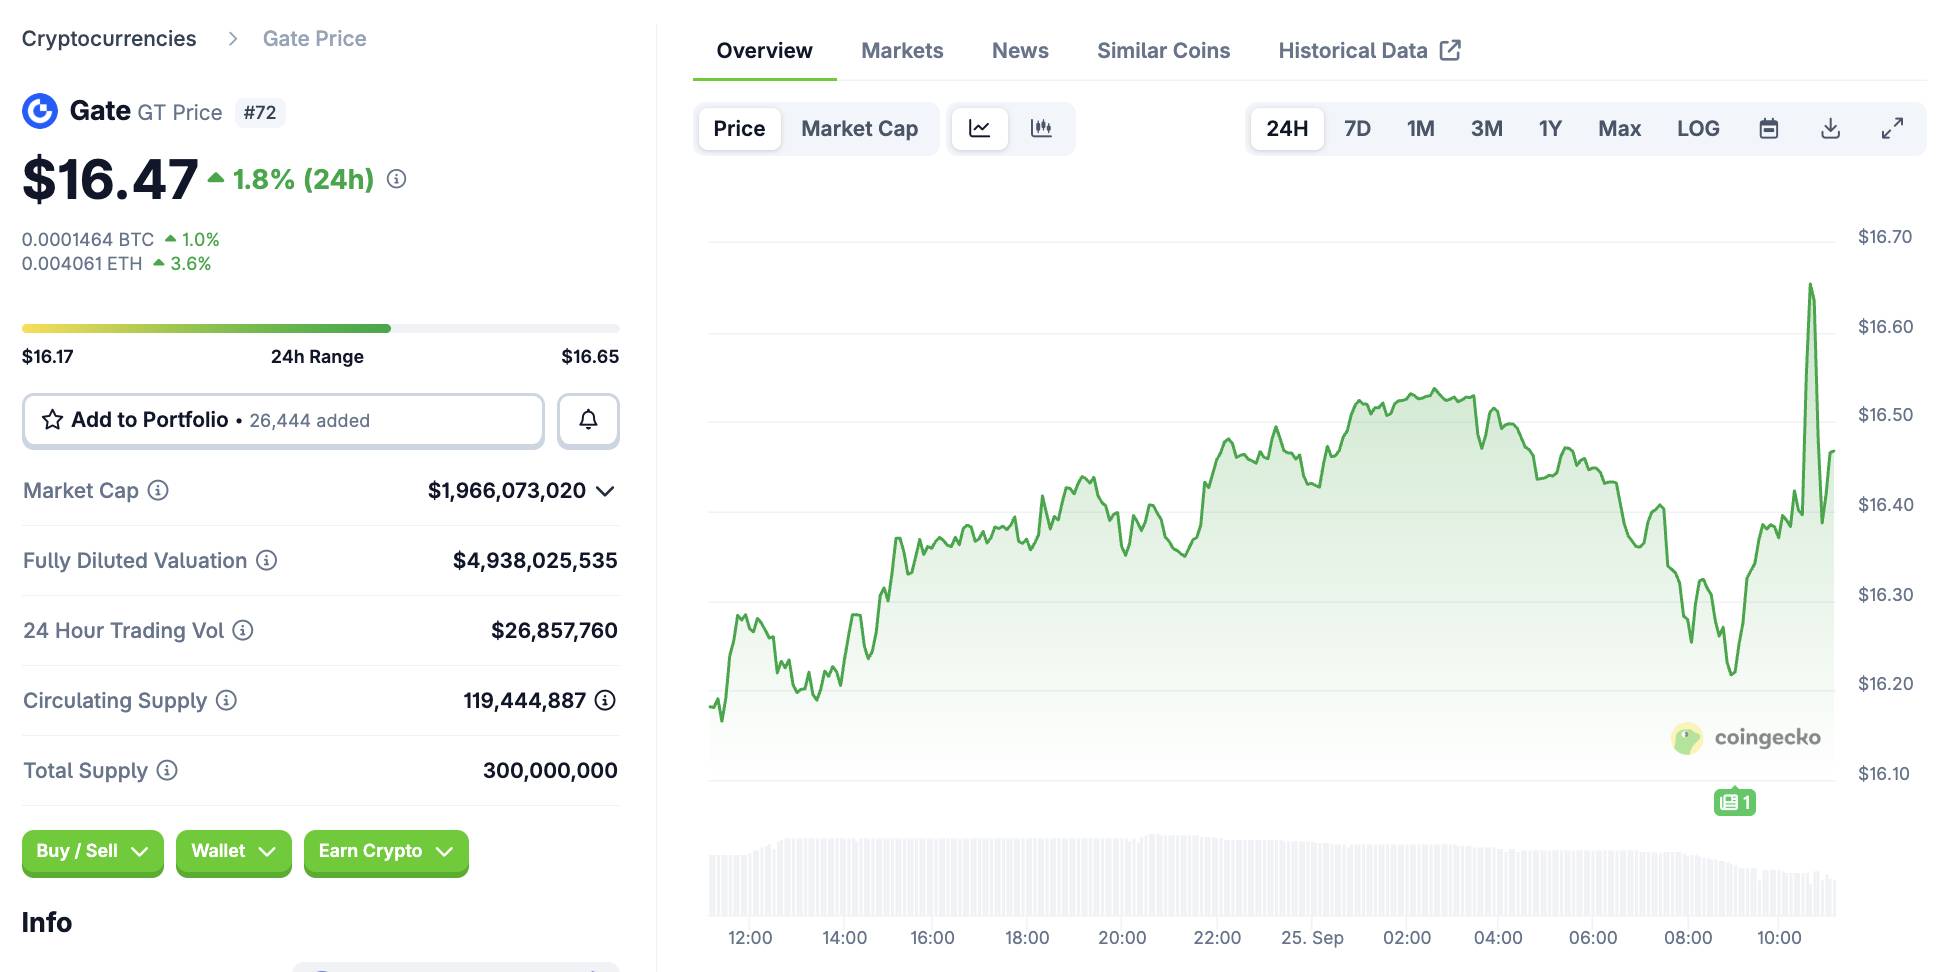Click the Gate coin logo icon
Viewport: 1938px width, 972px height.
(40, 111)
